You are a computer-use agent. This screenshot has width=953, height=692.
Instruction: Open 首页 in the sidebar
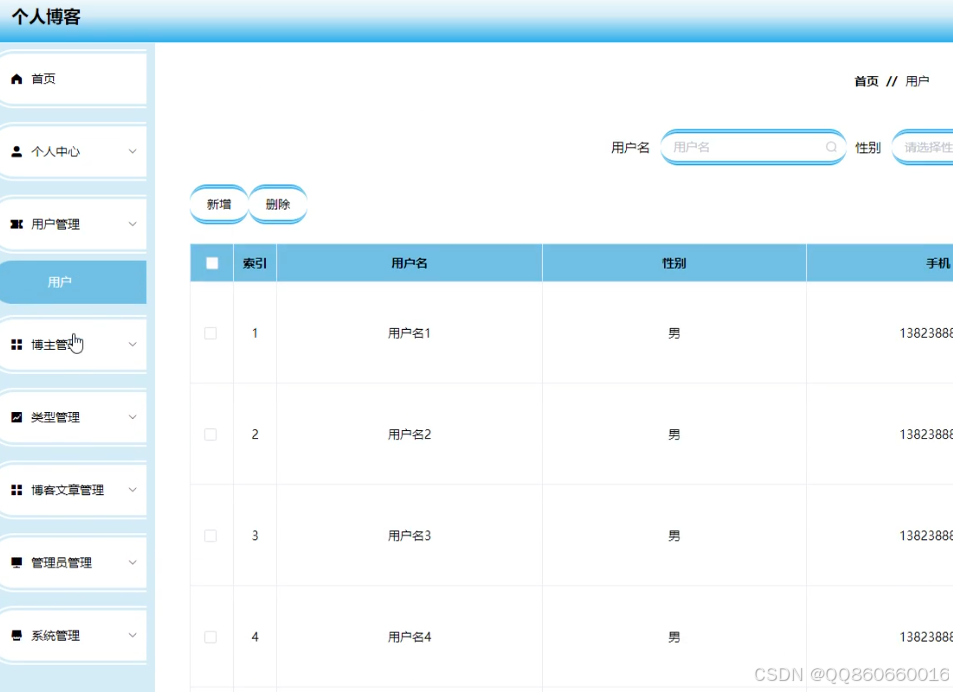click(73, 79)
